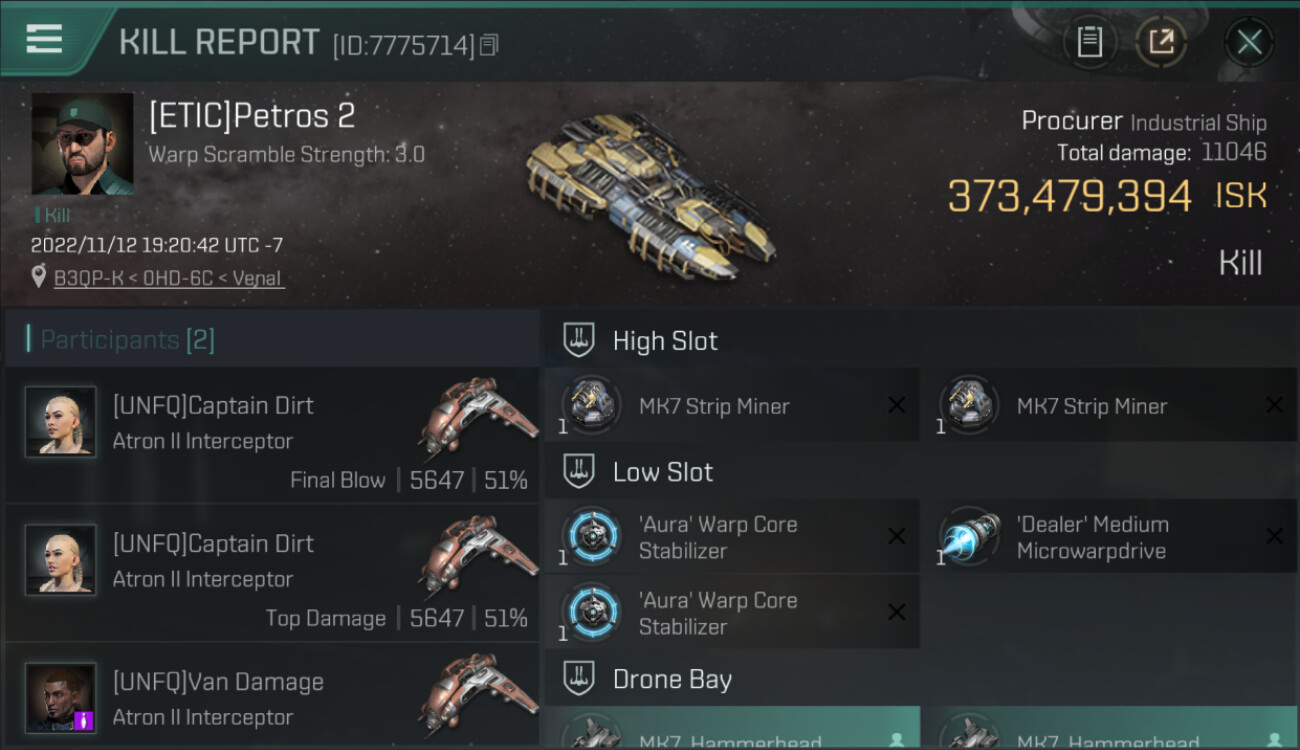Select Captain Dirt Top Damage entry
Screen dimensions: 1300x750
tap(272, 574)
